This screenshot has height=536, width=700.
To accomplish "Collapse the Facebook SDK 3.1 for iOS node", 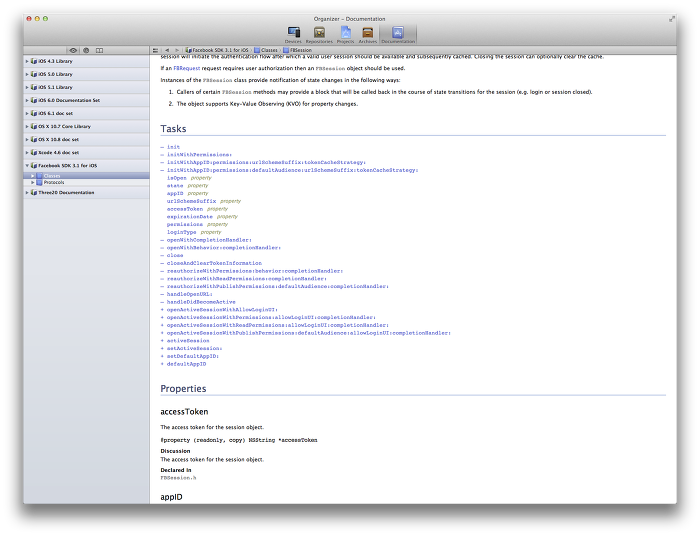I will pos(27,166).
